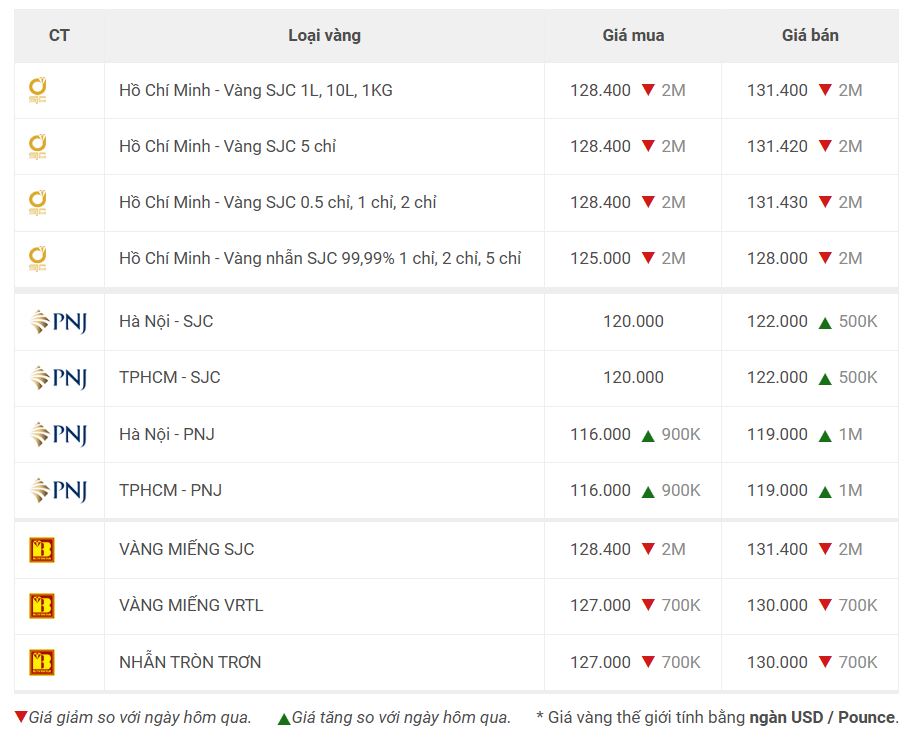This screenshot has width=910, height=744.
Task: Click the SJC logo beside Vàng SJC 1L, 10L, 1KG
Action: 38,91
